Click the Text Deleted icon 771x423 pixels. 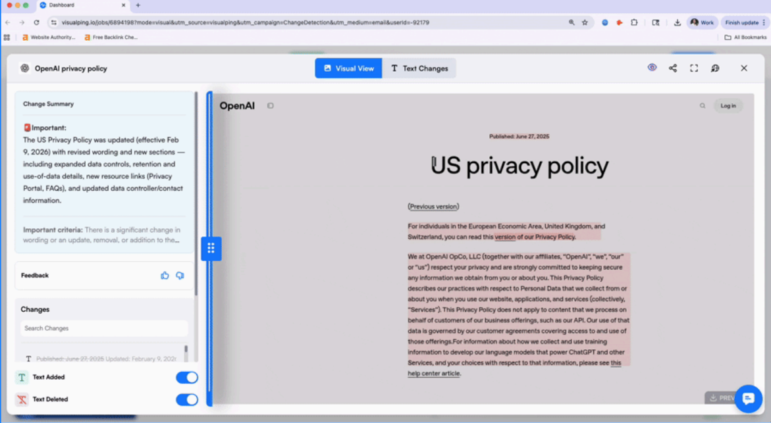coord(22,399)
